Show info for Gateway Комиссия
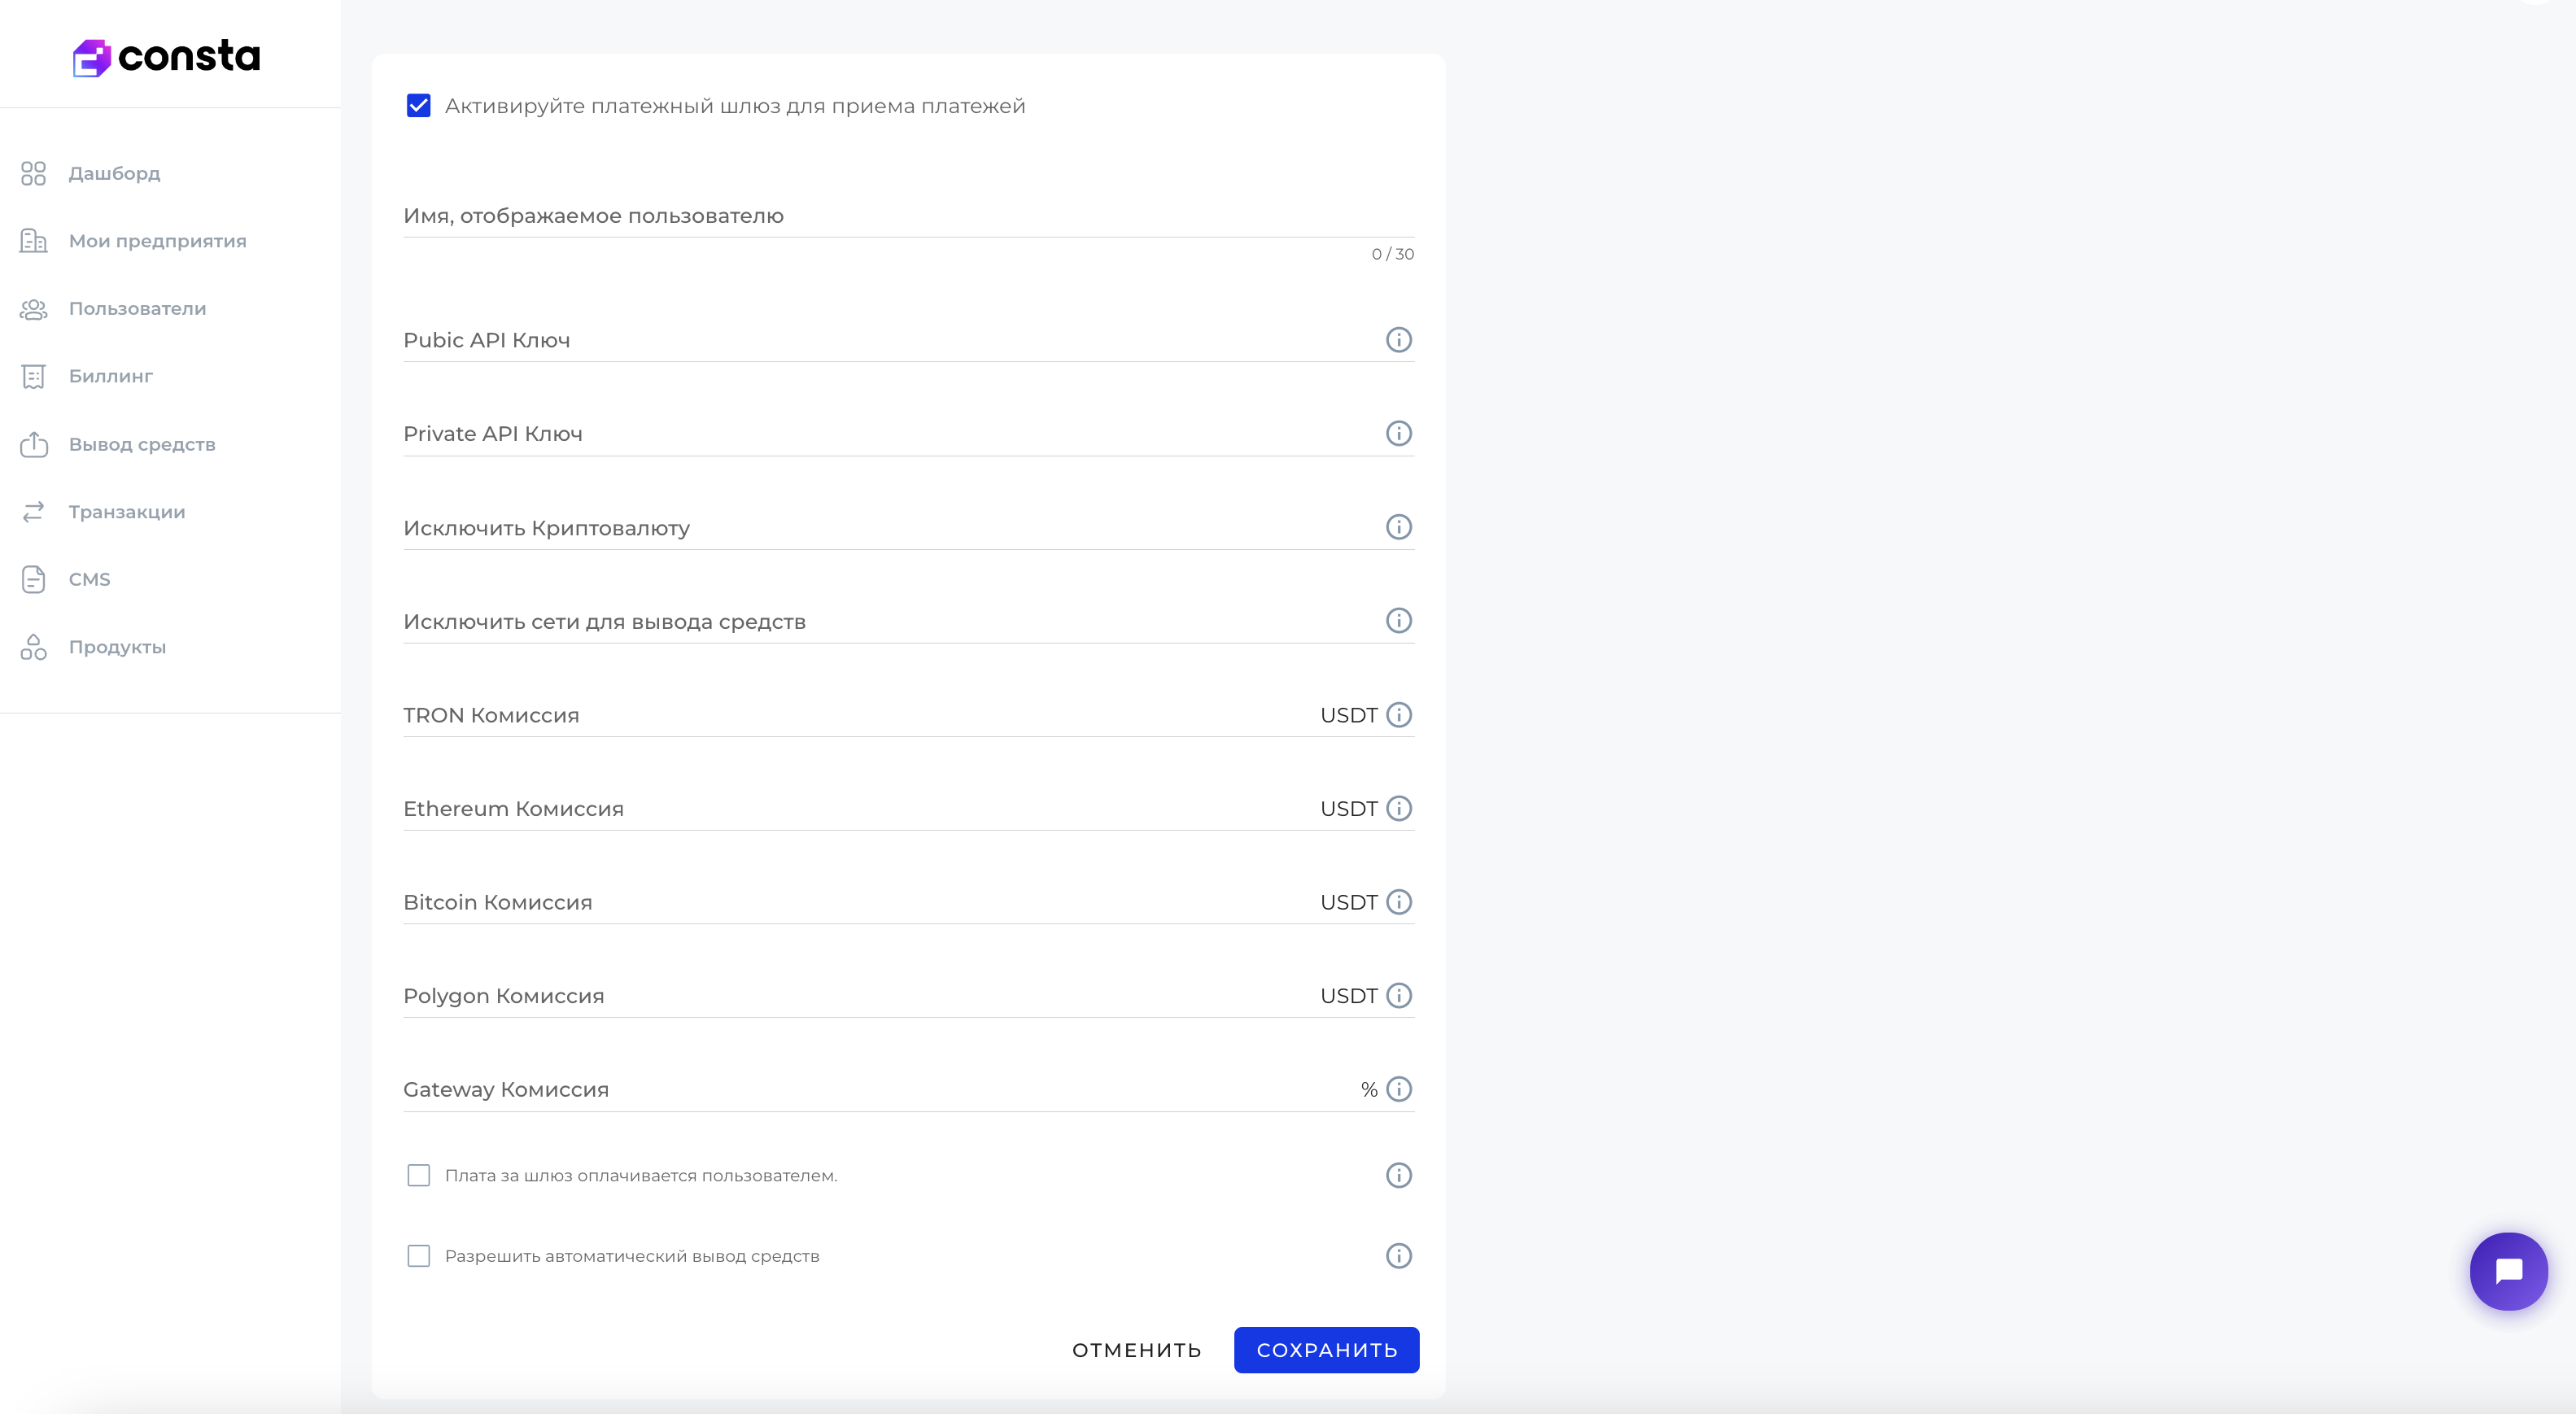The height and width of the screenshot is (1414, 2576). point(1398,1089)
